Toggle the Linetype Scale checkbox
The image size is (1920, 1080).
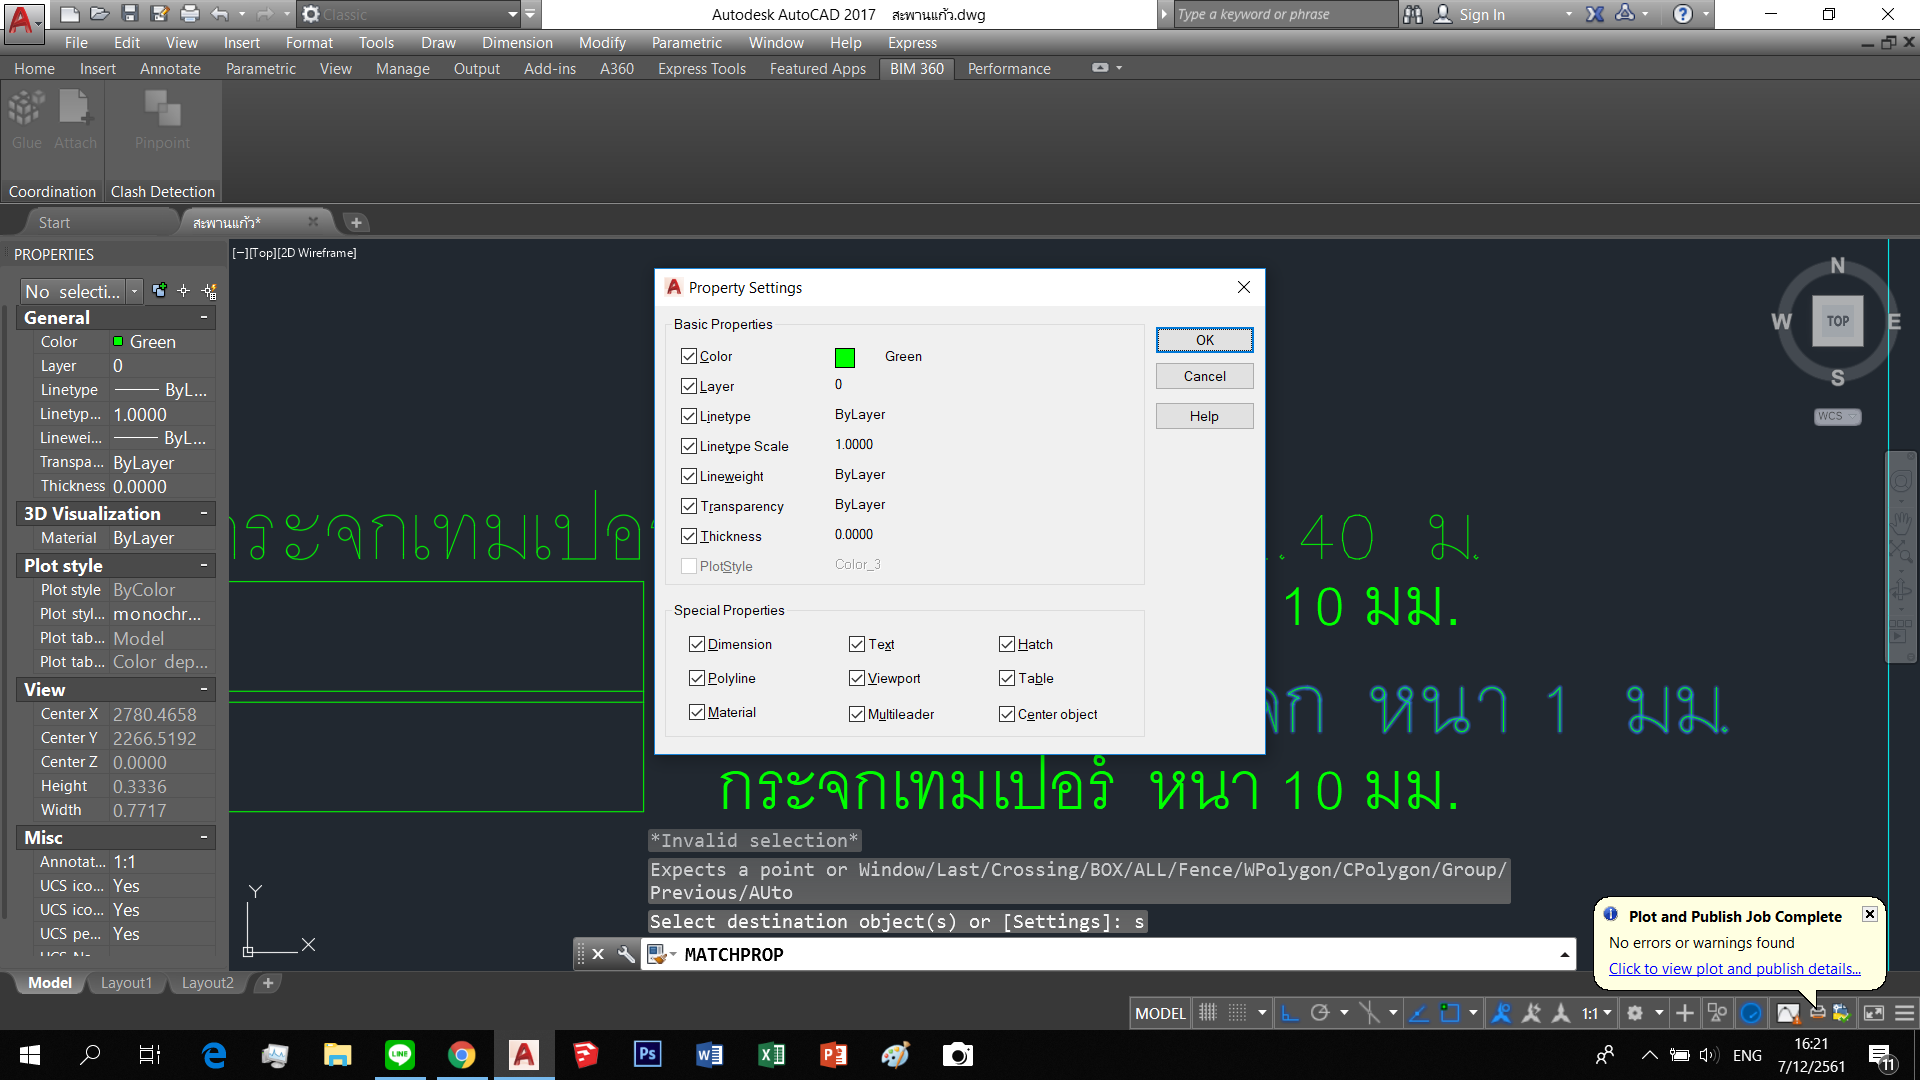(689, 446)
